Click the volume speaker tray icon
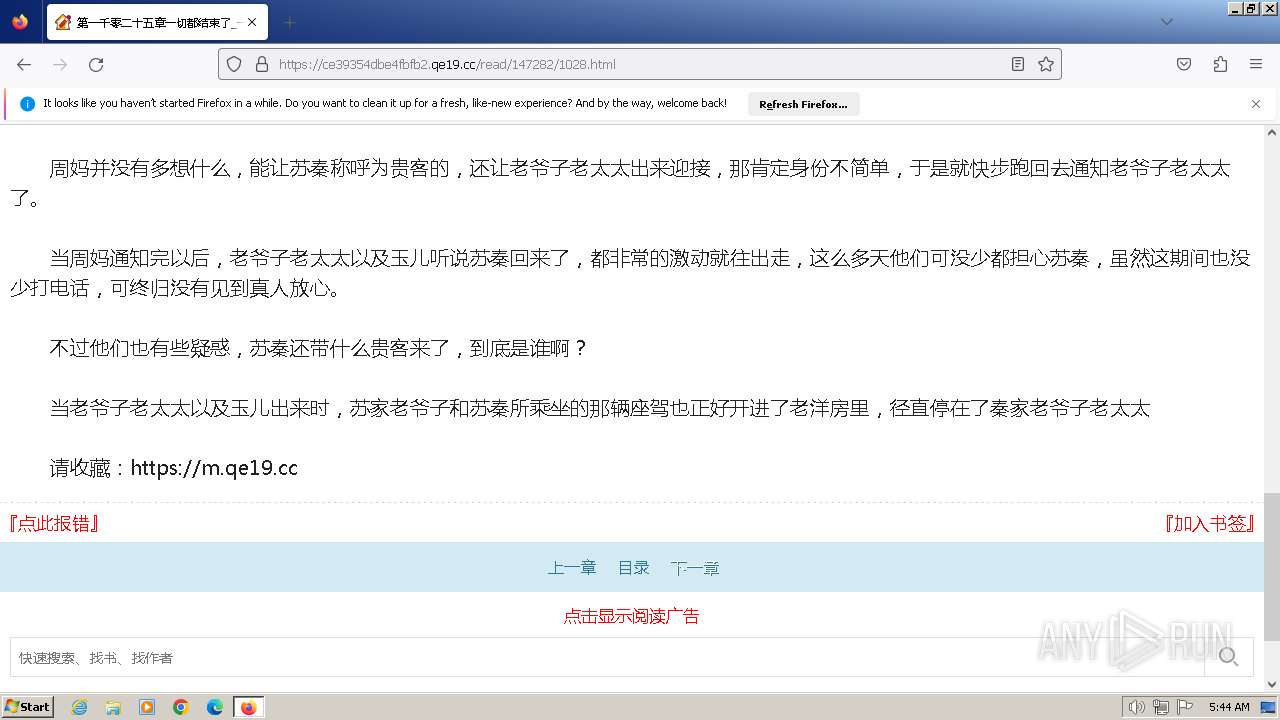The image size is (1280, 720). click(x=1137, y=707)
